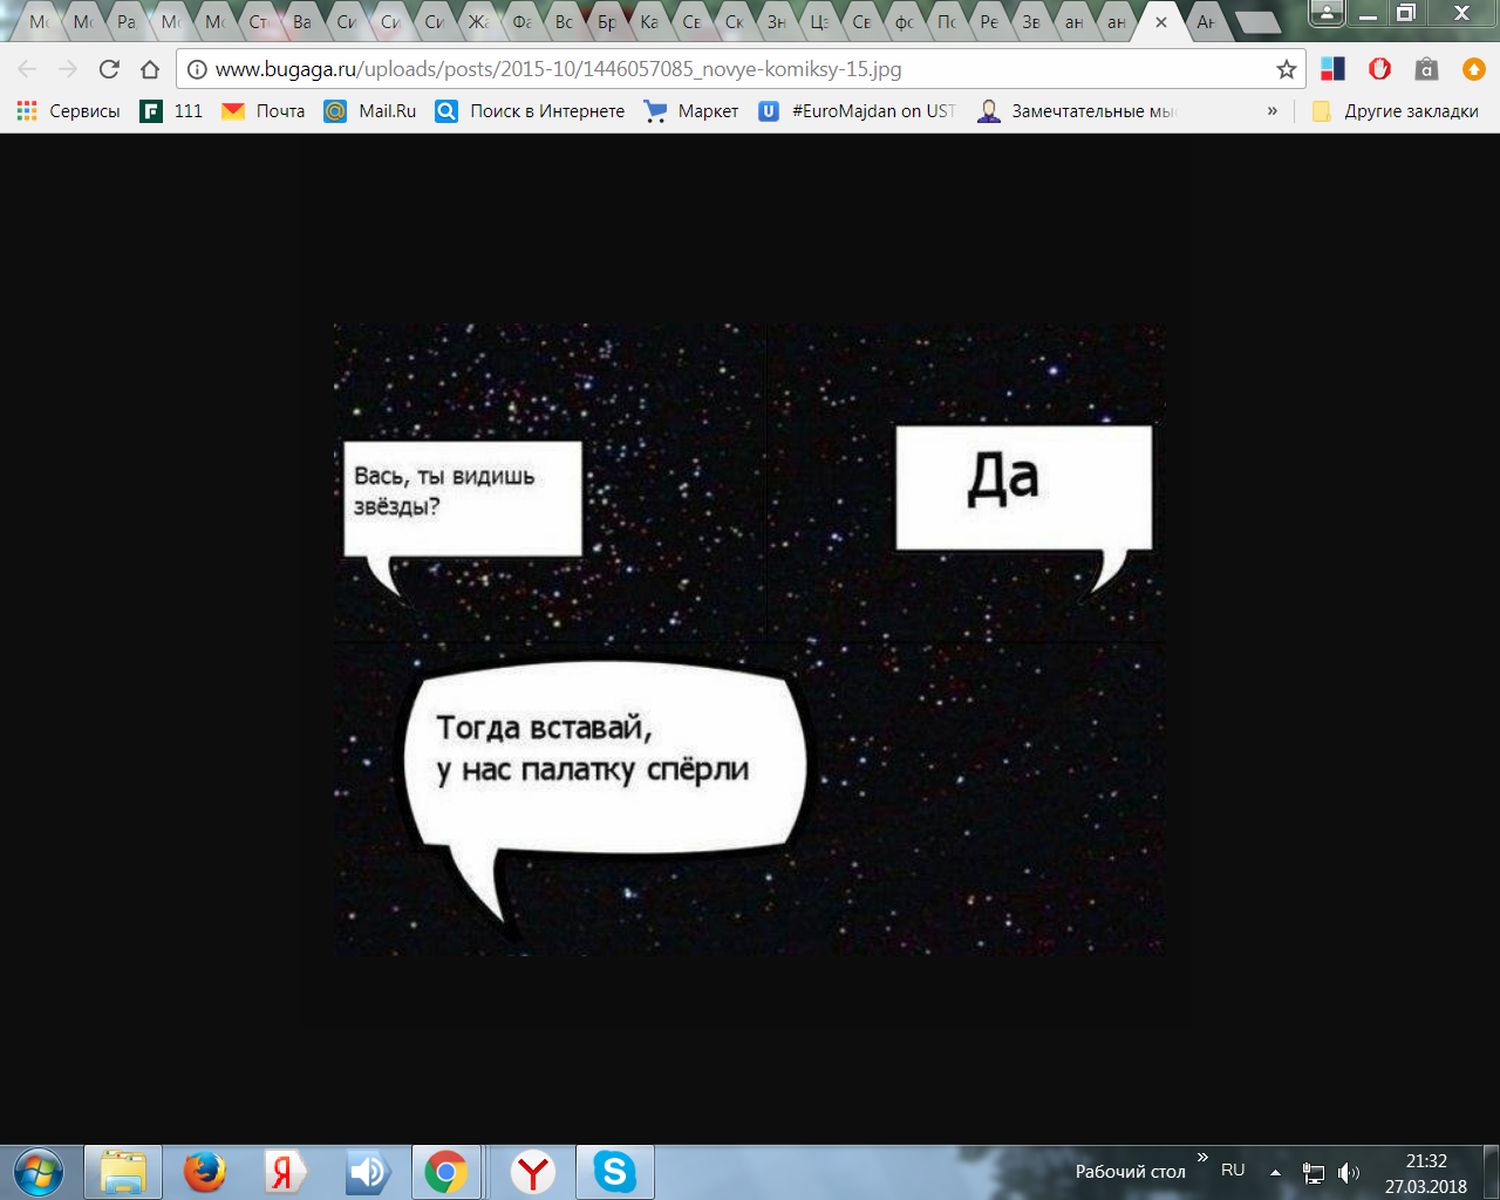Show hidden system tray icons
The height and width of the screenshot is (1200, 1500).
(1275, 1172)
